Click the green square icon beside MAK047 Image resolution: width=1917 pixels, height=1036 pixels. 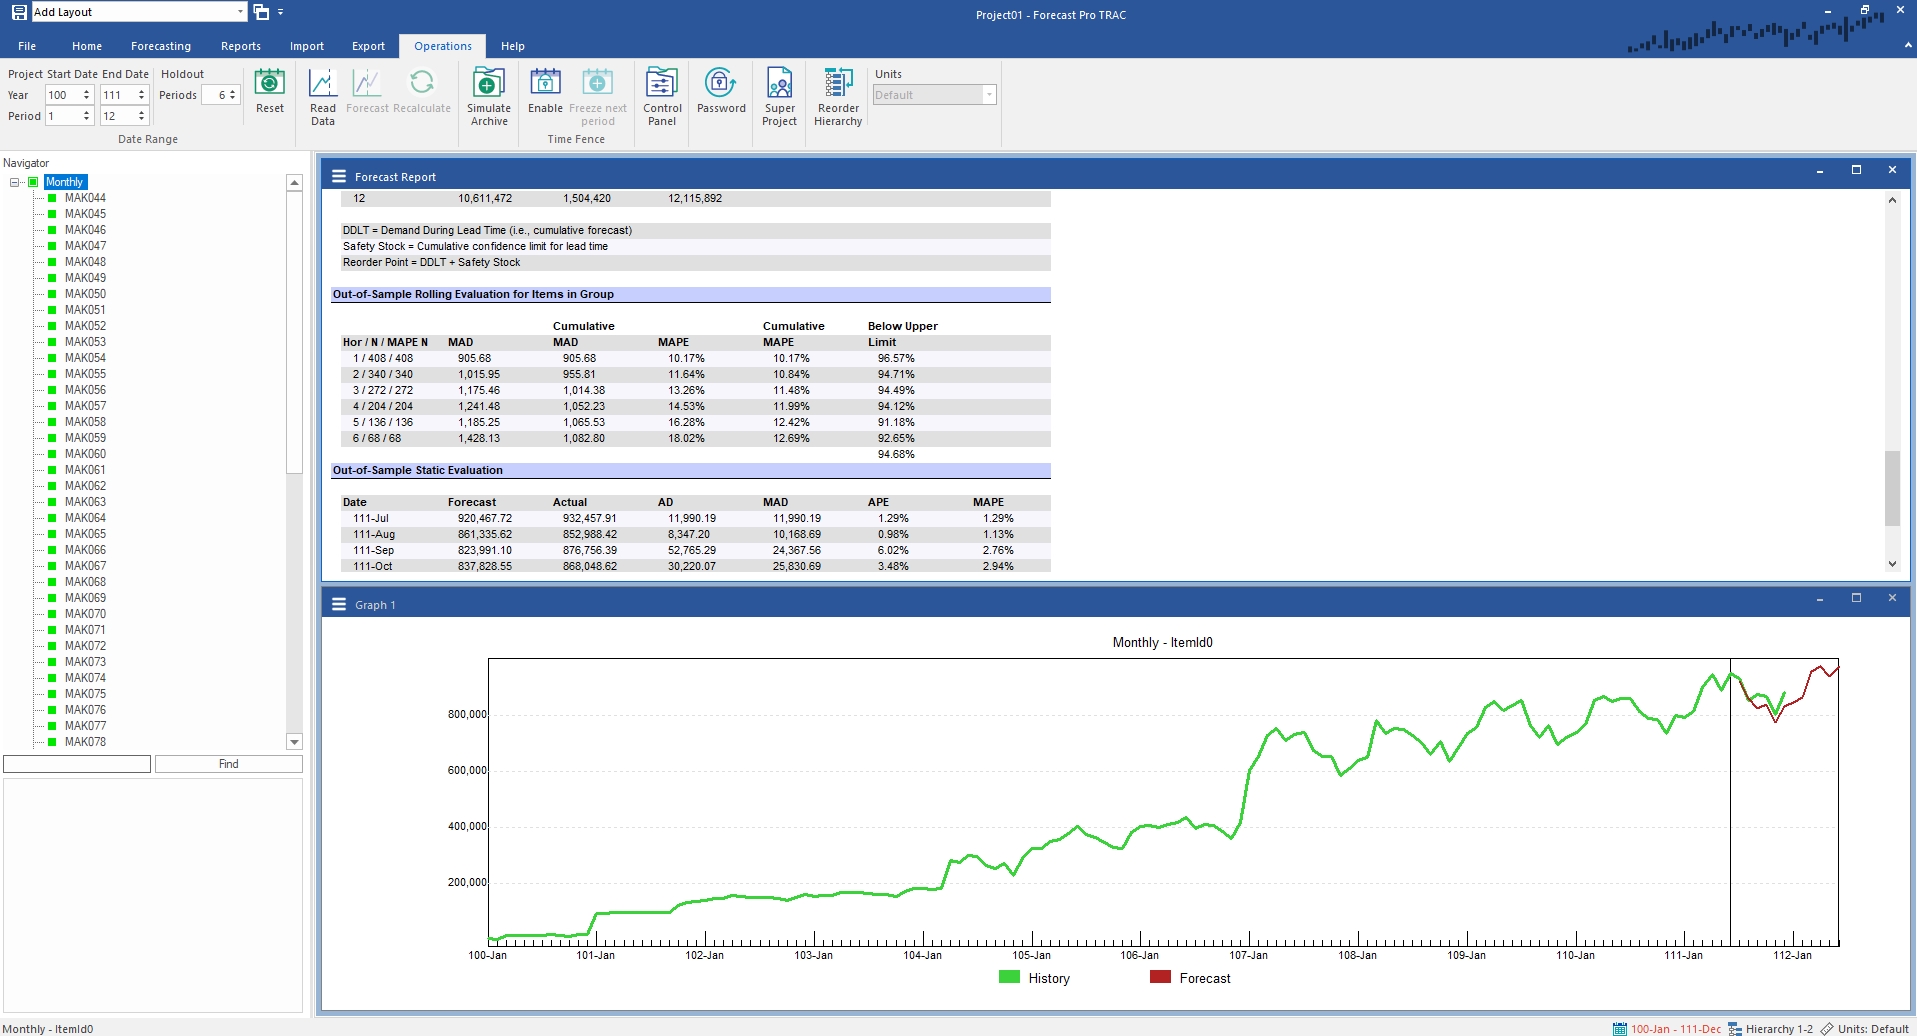pyautogui.click(x=52, y=246)
